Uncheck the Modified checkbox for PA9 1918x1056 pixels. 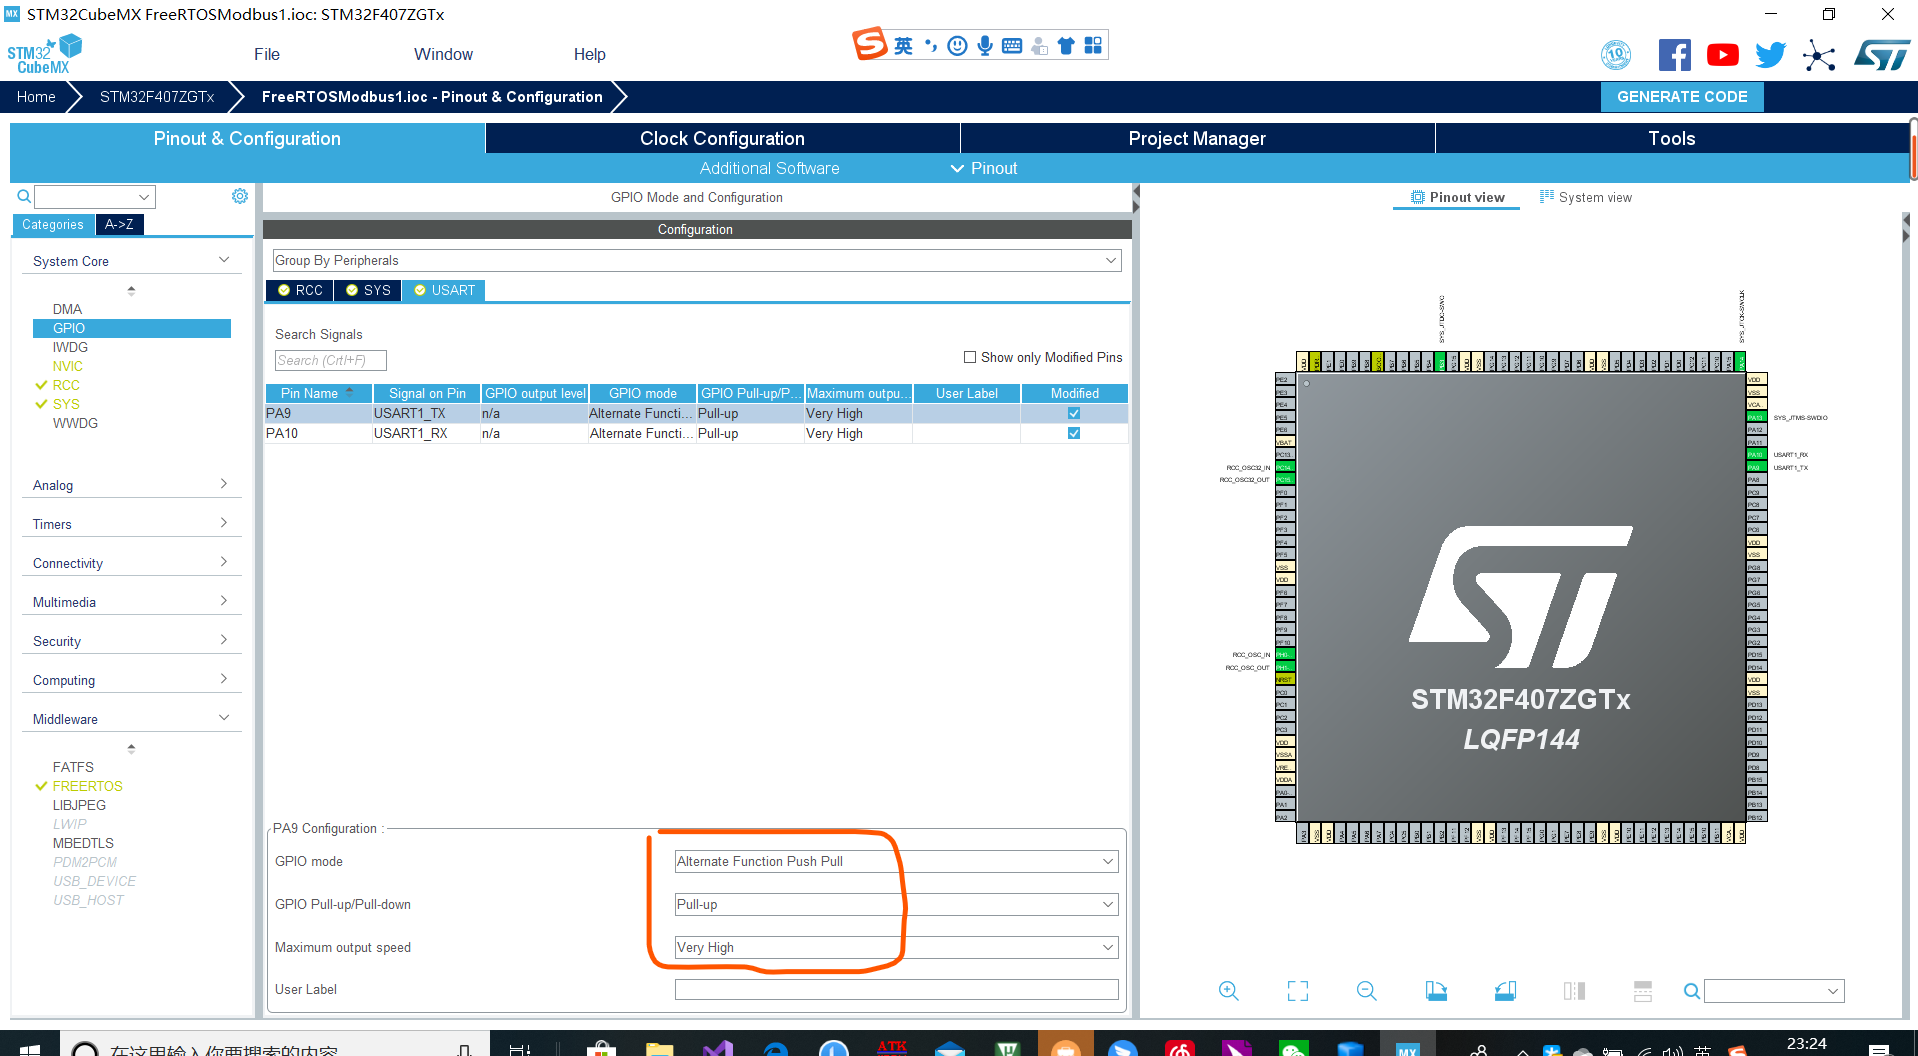pyautogui.click(x=1073, y=413)
